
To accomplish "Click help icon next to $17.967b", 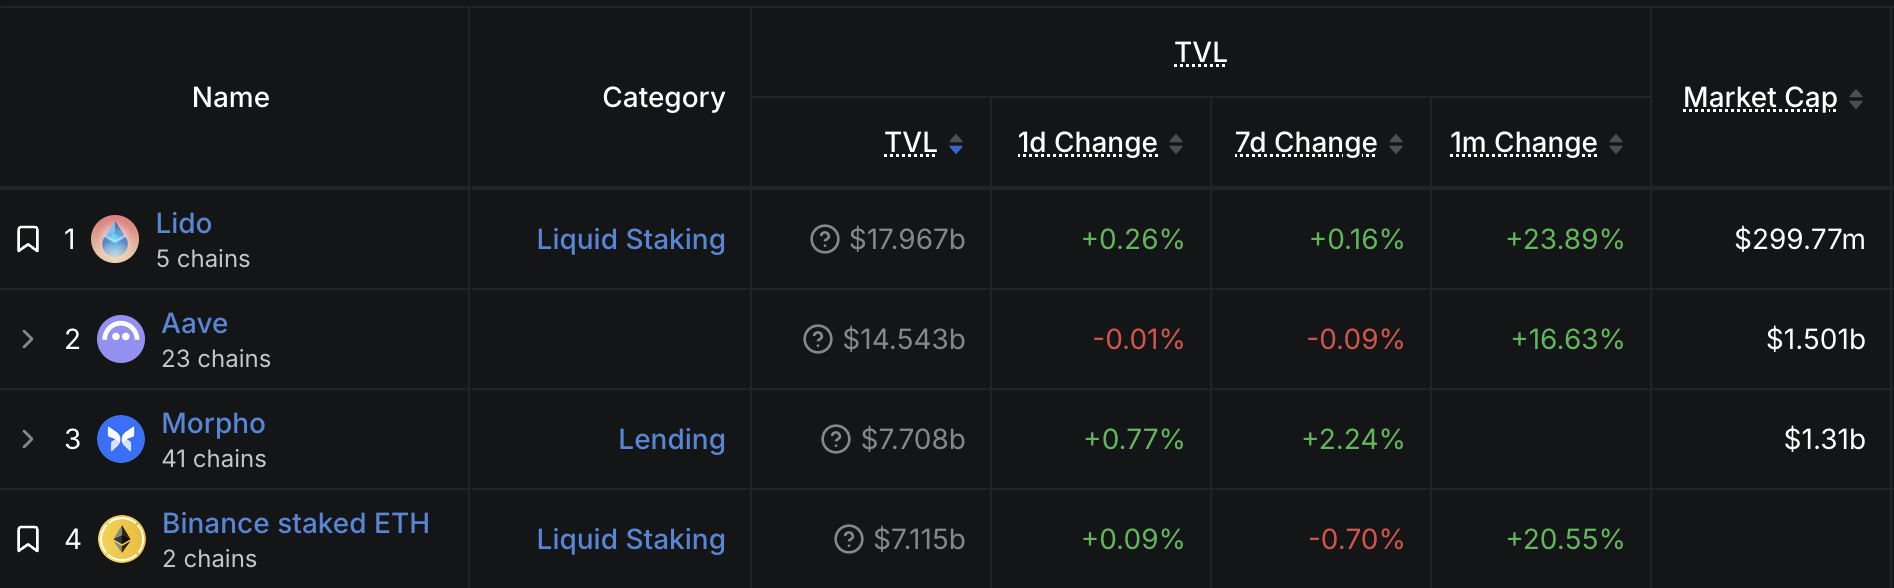I will [824, 239].
